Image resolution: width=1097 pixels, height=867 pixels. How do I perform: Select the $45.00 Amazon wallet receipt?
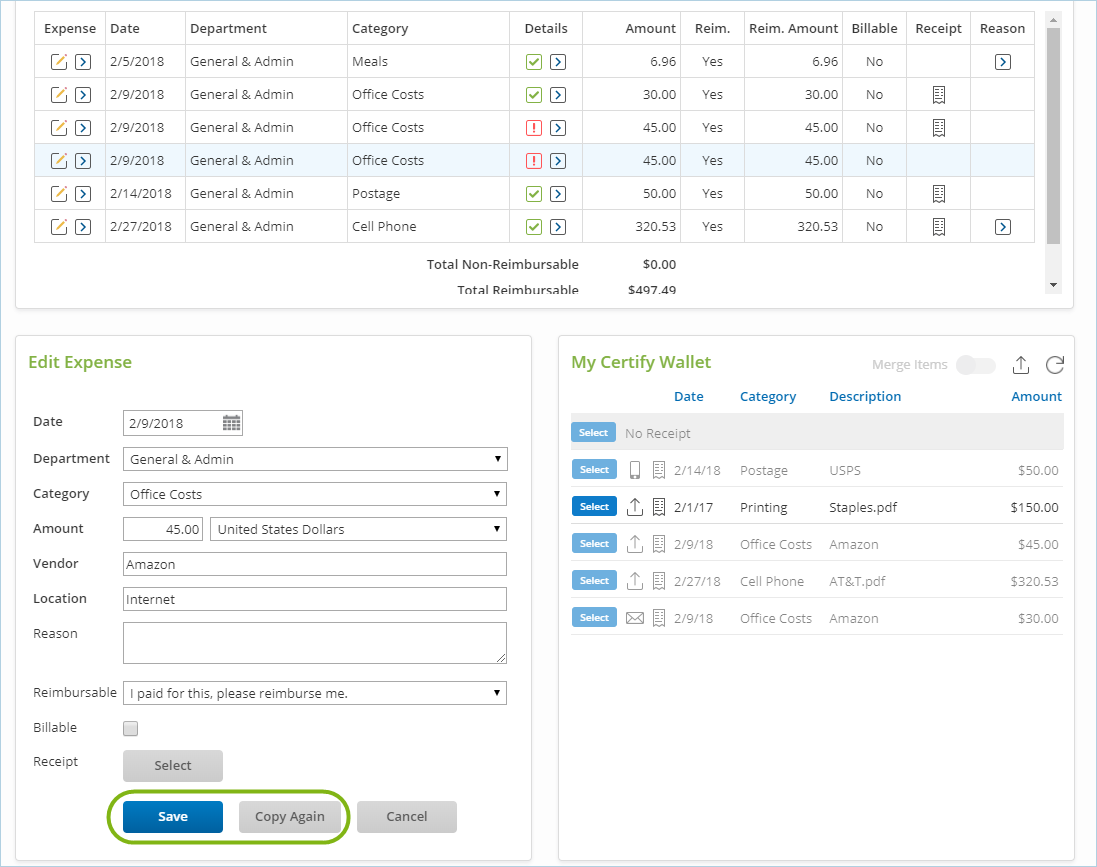(594, 544)
